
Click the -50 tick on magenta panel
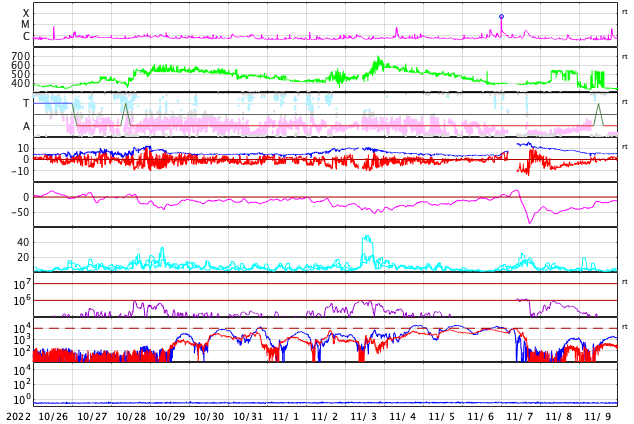(x=20, y=212)
